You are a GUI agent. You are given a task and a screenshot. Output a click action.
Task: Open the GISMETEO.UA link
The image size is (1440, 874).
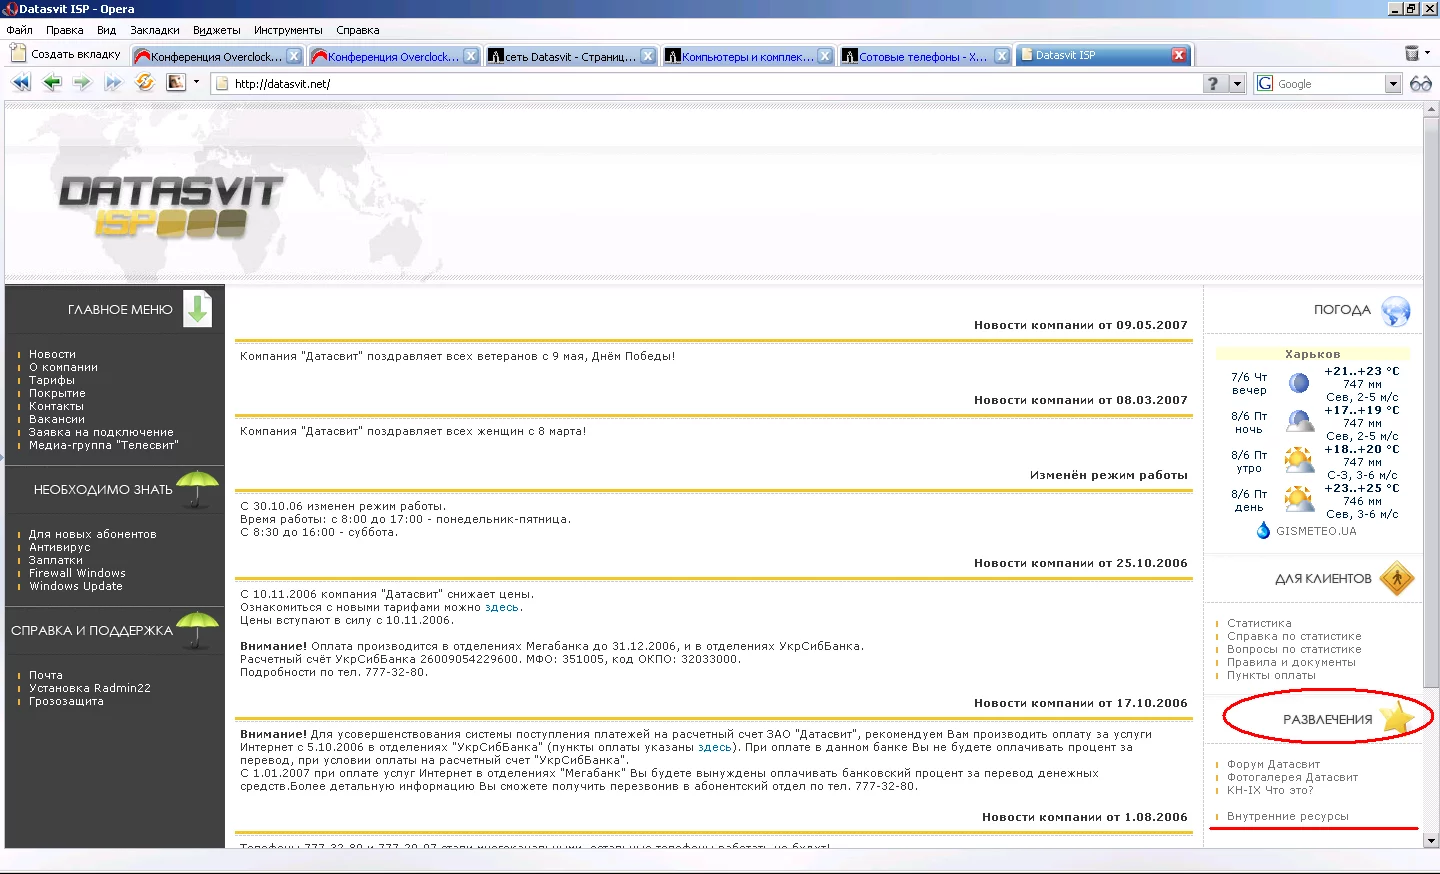click(x=1316, y=531)
